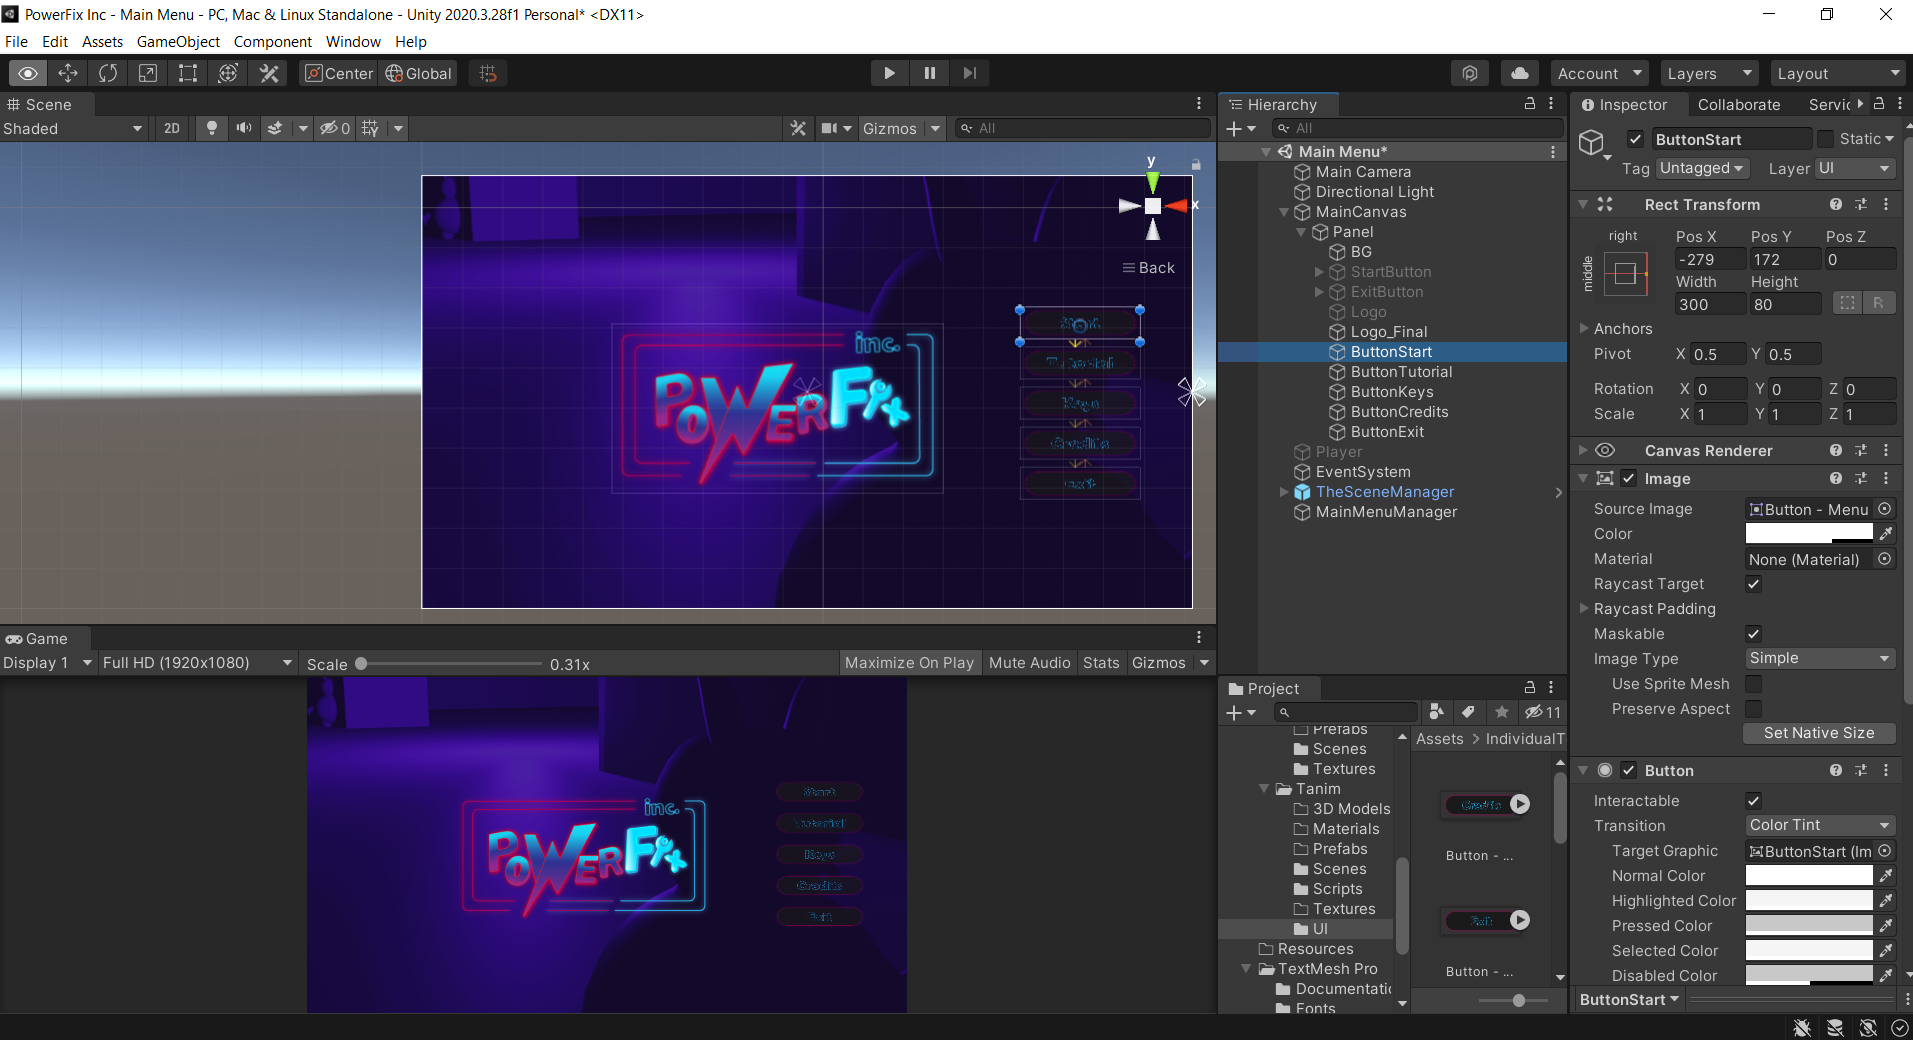Expand Raycast Padding section
Screen dimensions: 1913x1040
point(1584,608)
